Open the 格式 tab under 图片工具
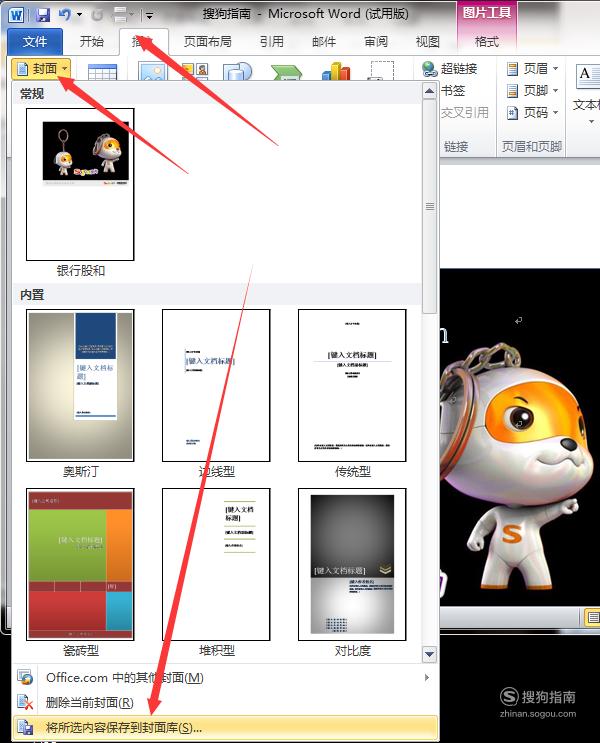 pyautogui.click(x=487, y=42)
